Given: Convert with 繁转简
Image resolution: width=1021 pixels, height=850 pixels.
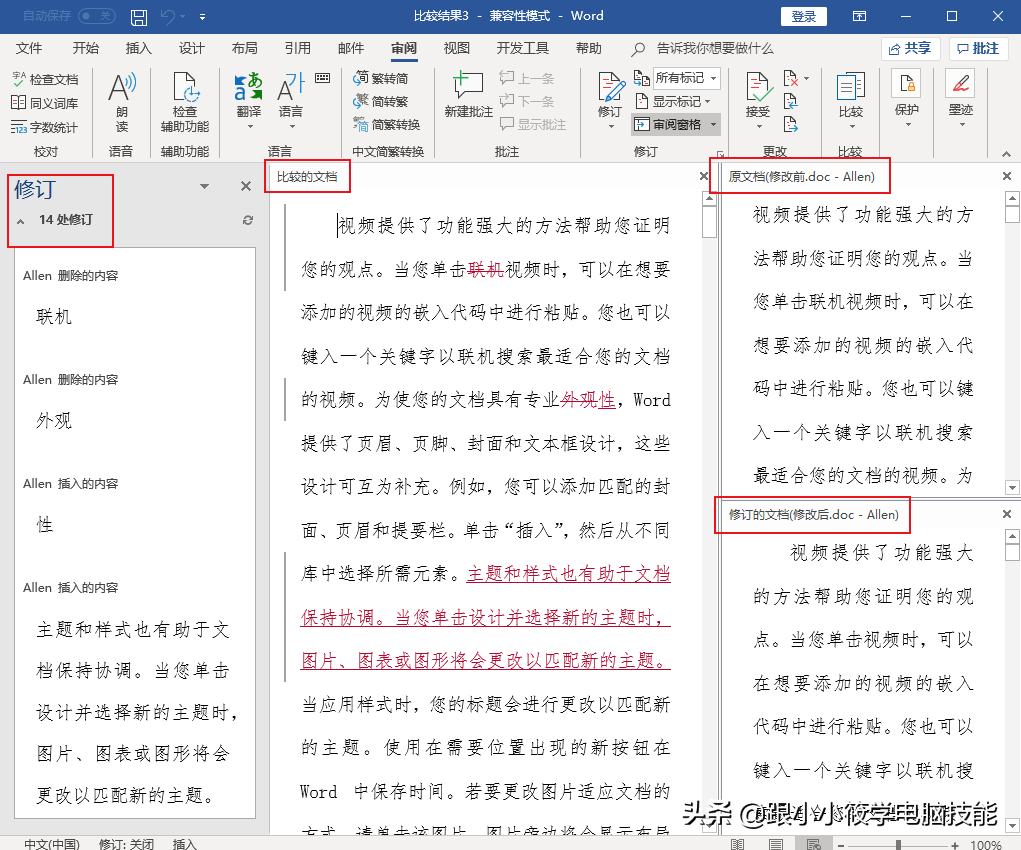Looking at the screenshot, I should coord(382,79).
